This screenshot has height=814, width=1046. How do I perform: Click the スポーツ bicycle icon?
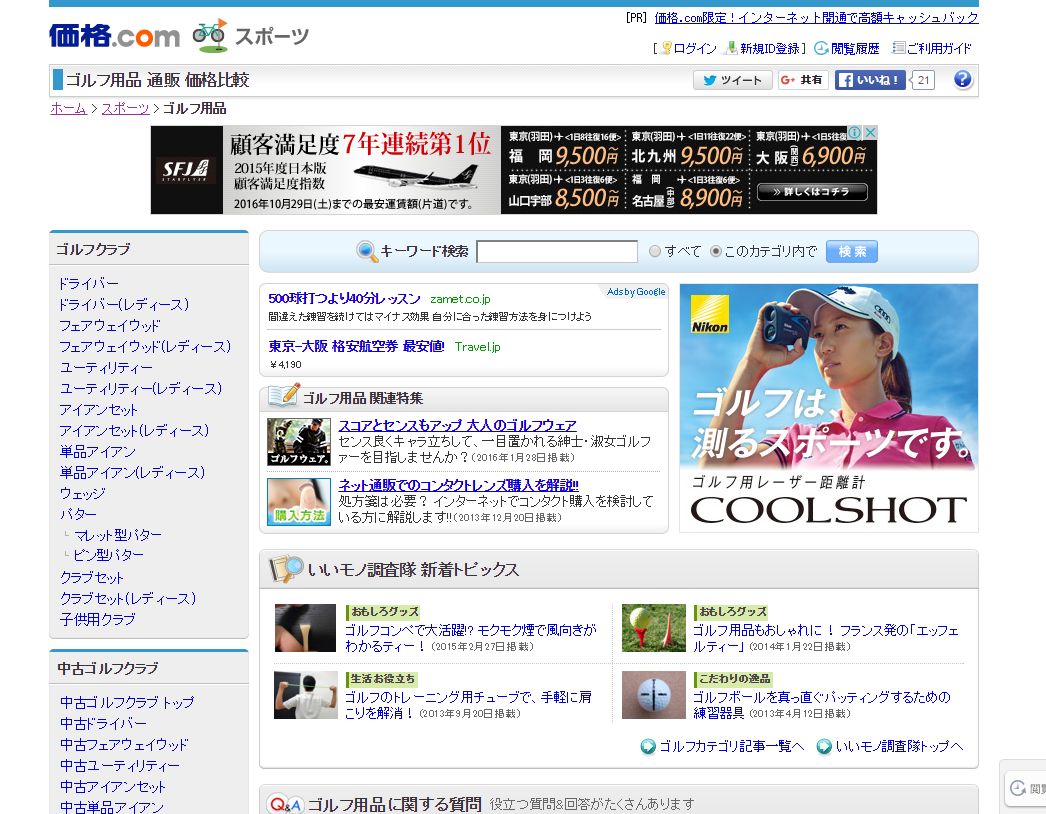(x=210, y=36)
